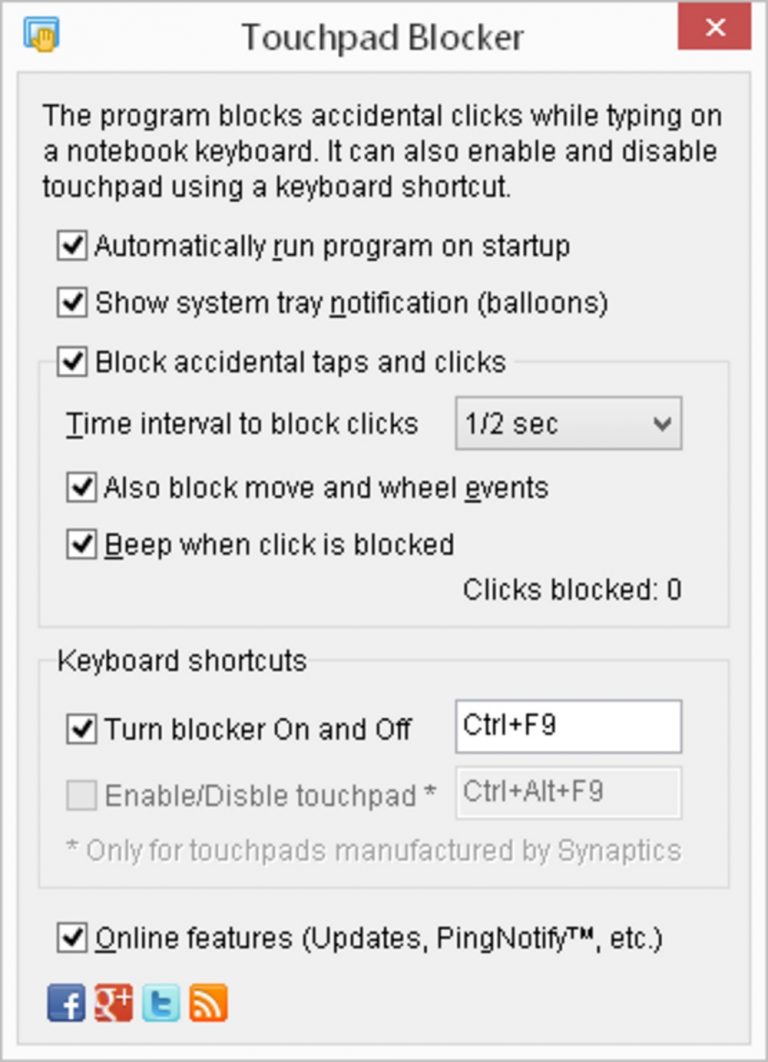Click the Ctrl+Alt+F9 shortcut field
Viewport: 768px width, 1062px height.
[x=568, y=792]
